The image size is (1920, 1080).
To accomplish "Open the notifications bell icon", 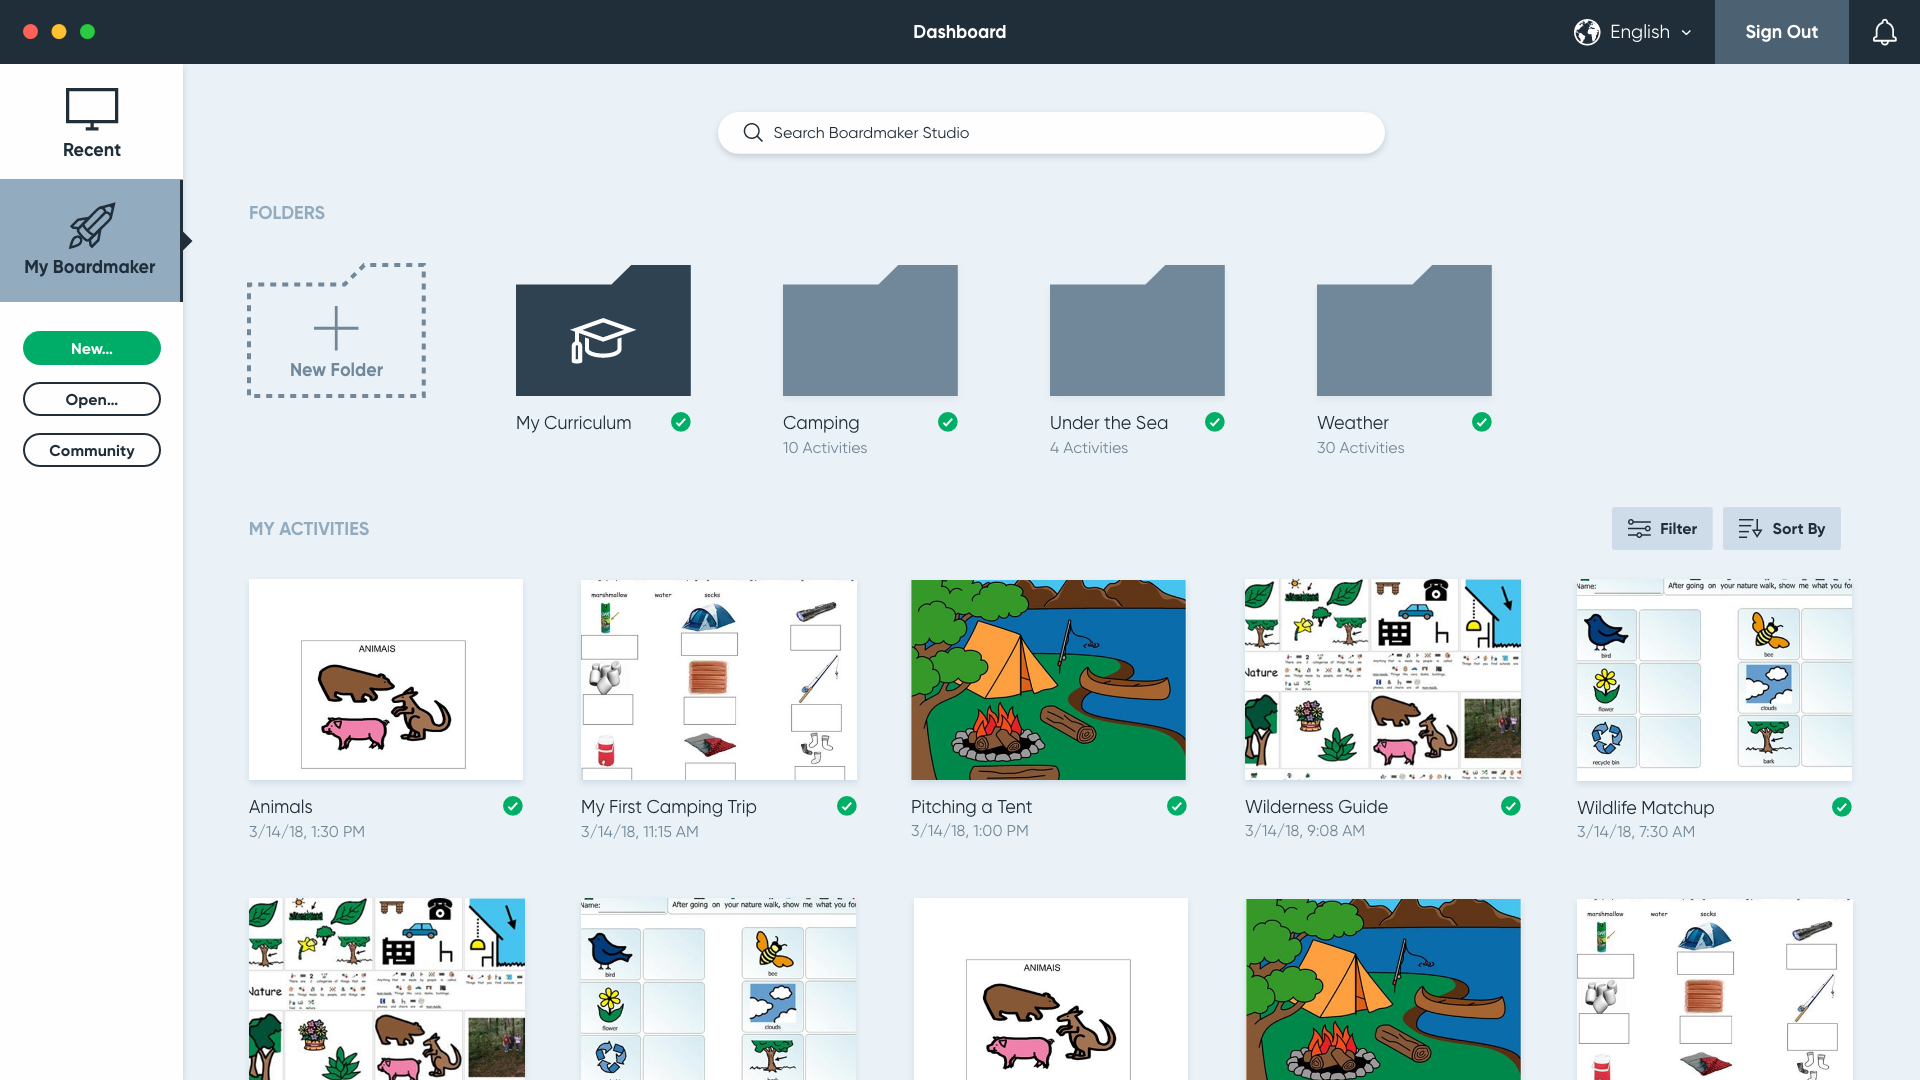I will pos(1884,32).
